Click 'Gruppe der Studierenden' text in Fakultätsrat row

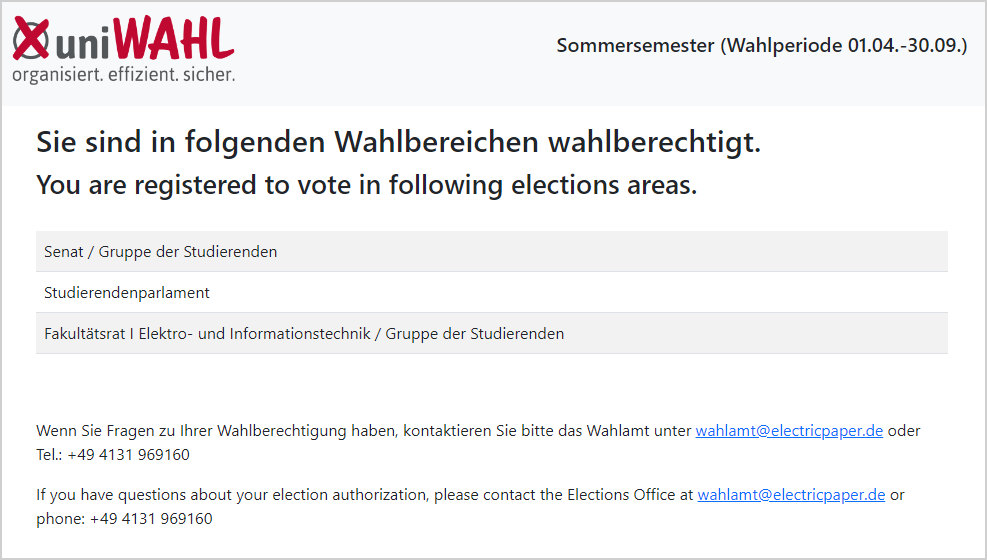click(x=475, y=334)
